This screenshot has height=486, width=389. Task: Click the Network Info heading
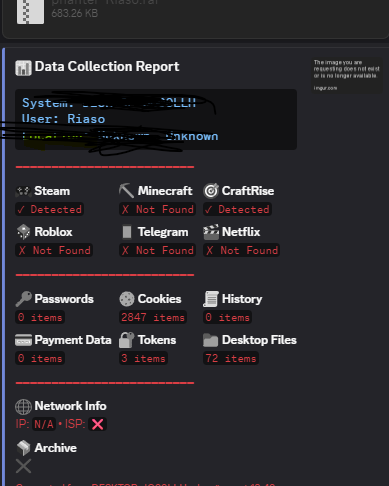pos(70,406)
